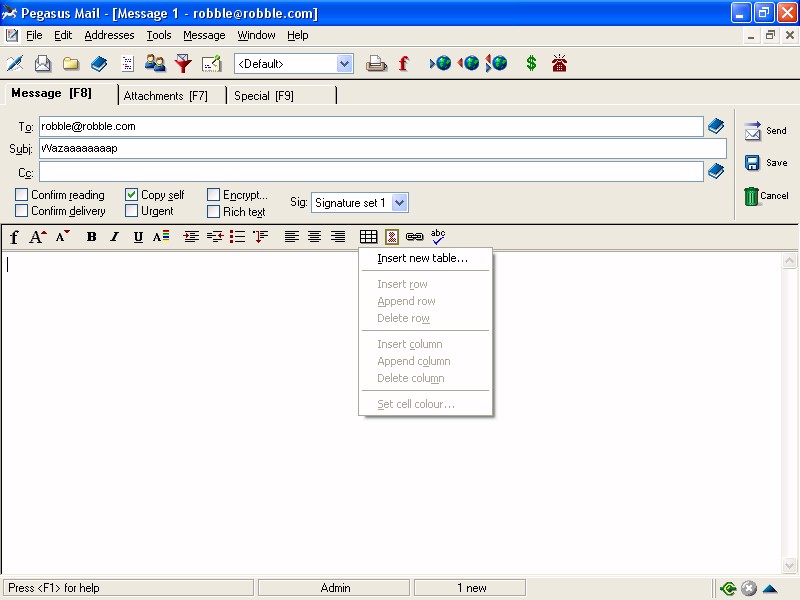Viewport: 800px width, 600px height.
Task: Toggle the bulleted list icon
Action: click(237, 237)
